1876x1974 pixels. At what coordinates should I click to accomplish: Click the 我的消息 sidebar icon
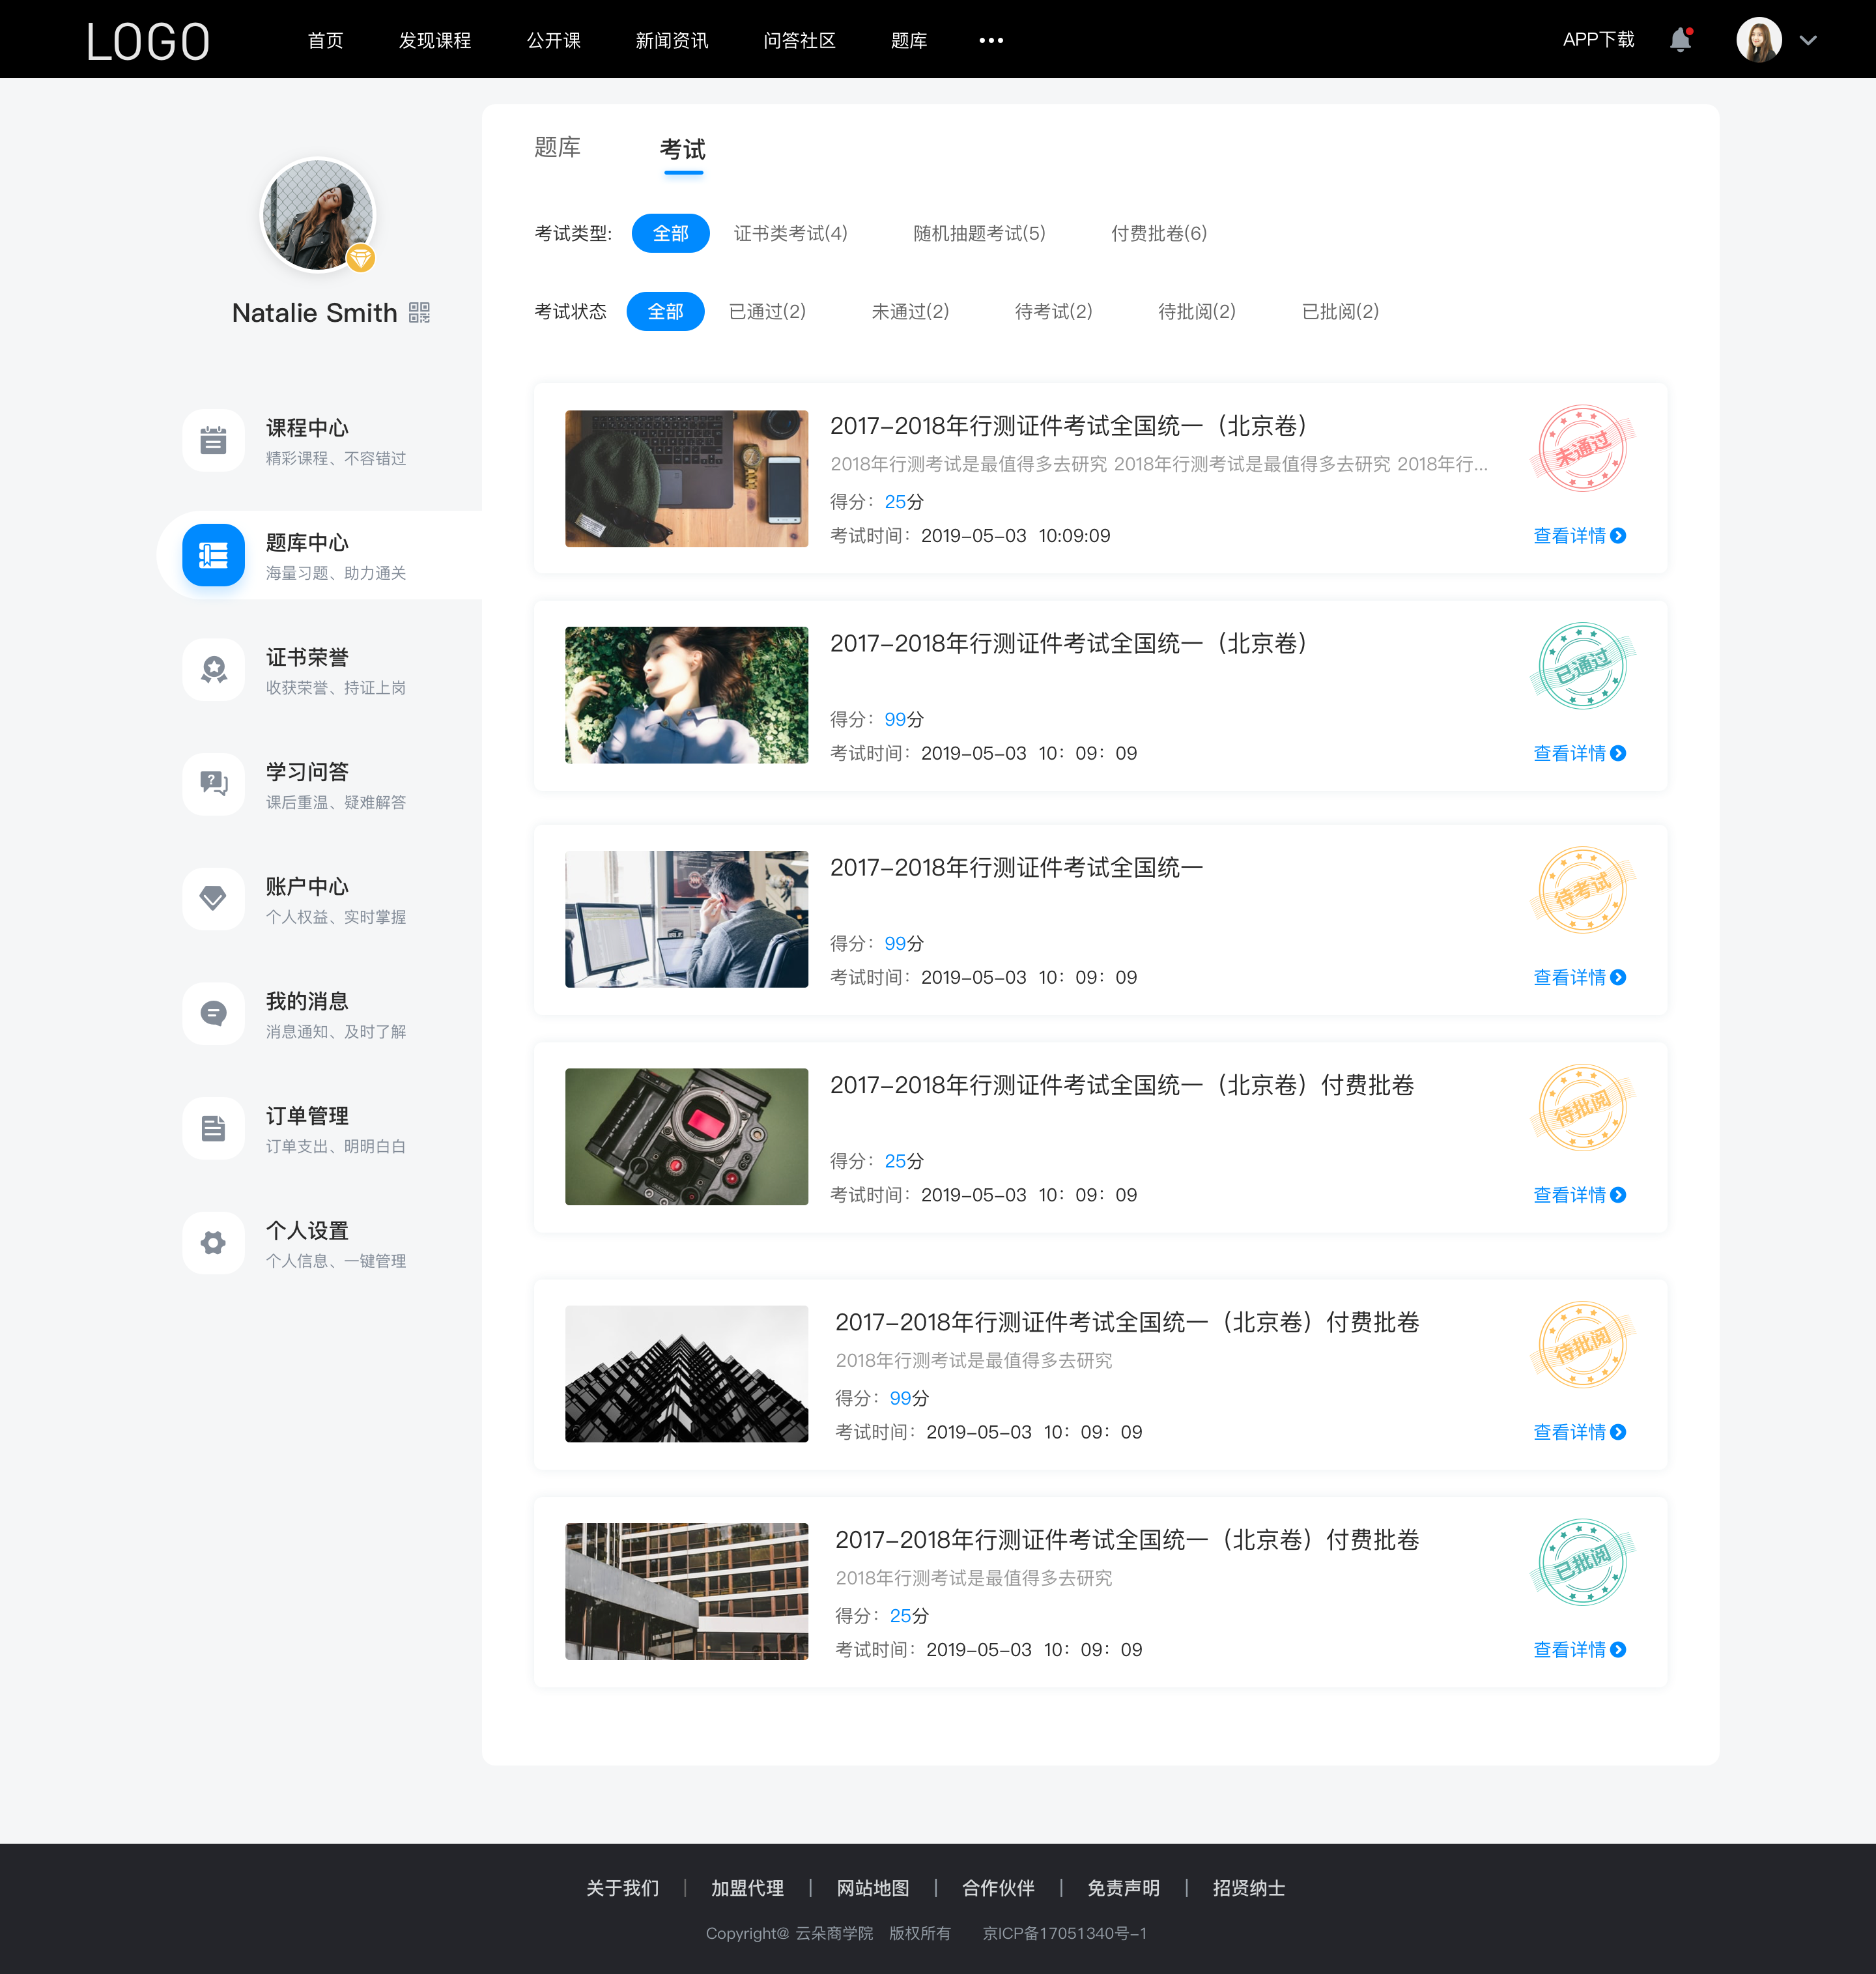tap(212, 1014)
